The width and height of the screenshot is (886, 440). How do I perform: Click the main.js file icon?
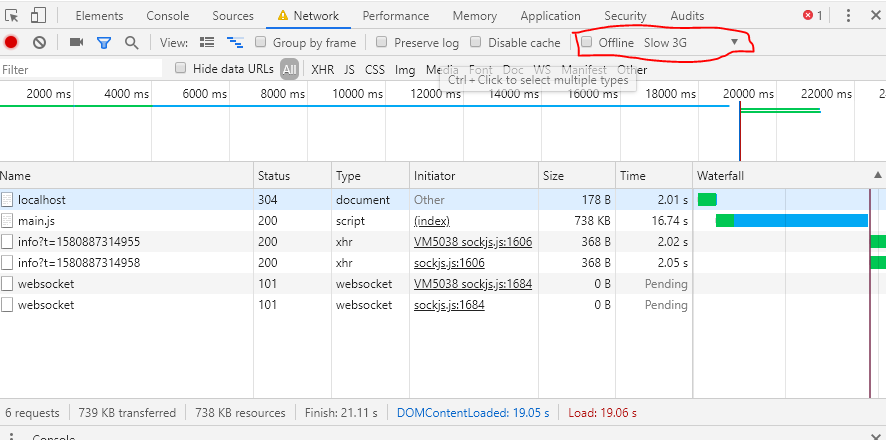click(x=7, y=221)
